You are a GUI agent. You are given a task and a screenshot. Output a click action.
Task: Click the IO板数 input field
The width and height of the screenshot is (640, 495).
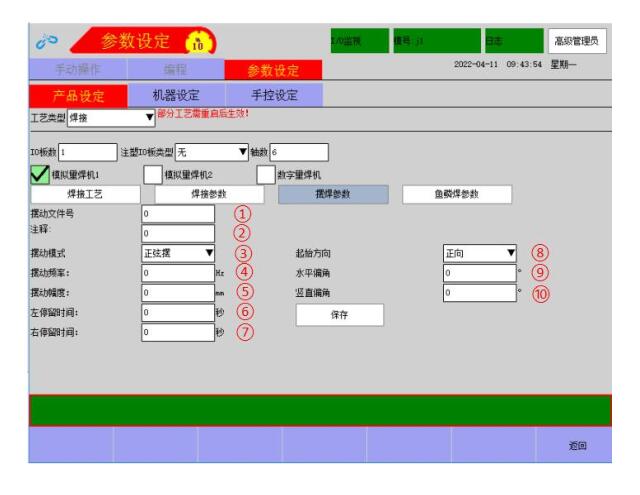[88, 152]
